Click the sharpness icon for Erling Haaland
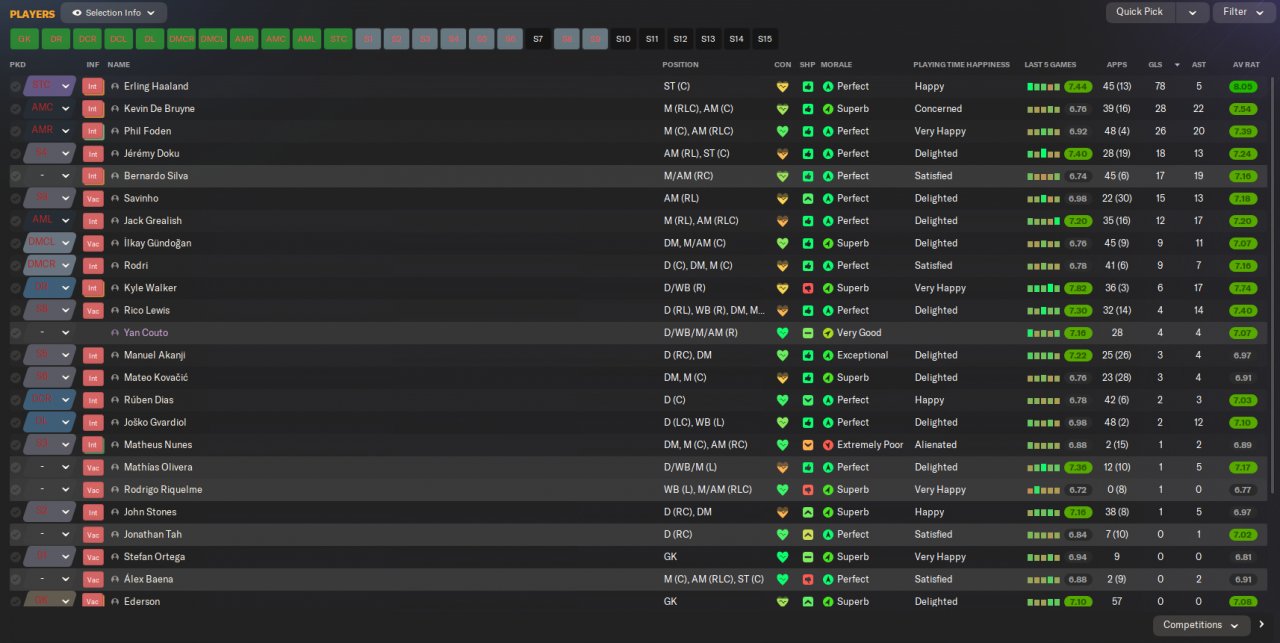 coord(807,87)
